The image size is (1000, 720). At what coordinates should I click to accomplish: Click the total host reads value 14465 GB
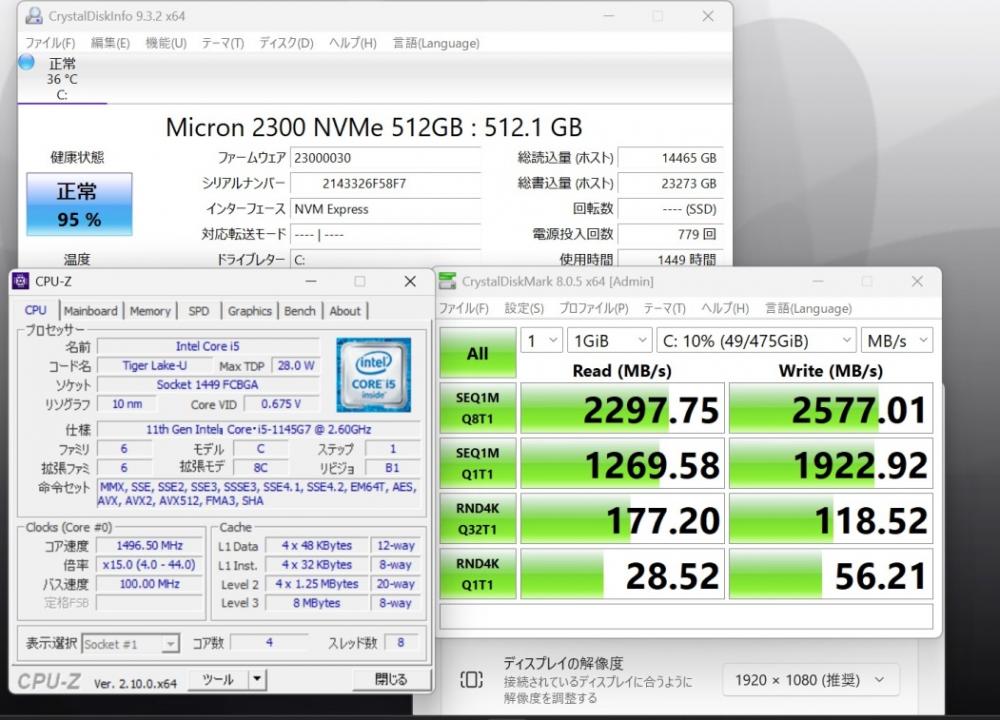[x=670, y=158]
